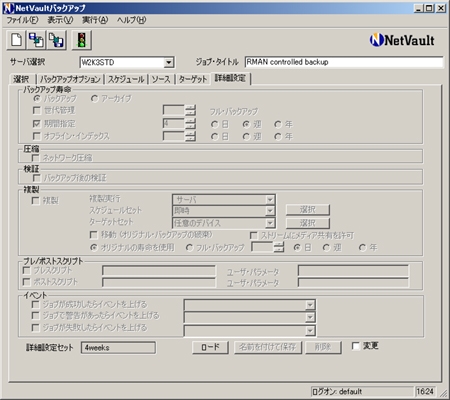Image resolution: width=450 pixels, height=400 pixels.
Task: Click the プレスクリプト text field
Action: [159, 271]
